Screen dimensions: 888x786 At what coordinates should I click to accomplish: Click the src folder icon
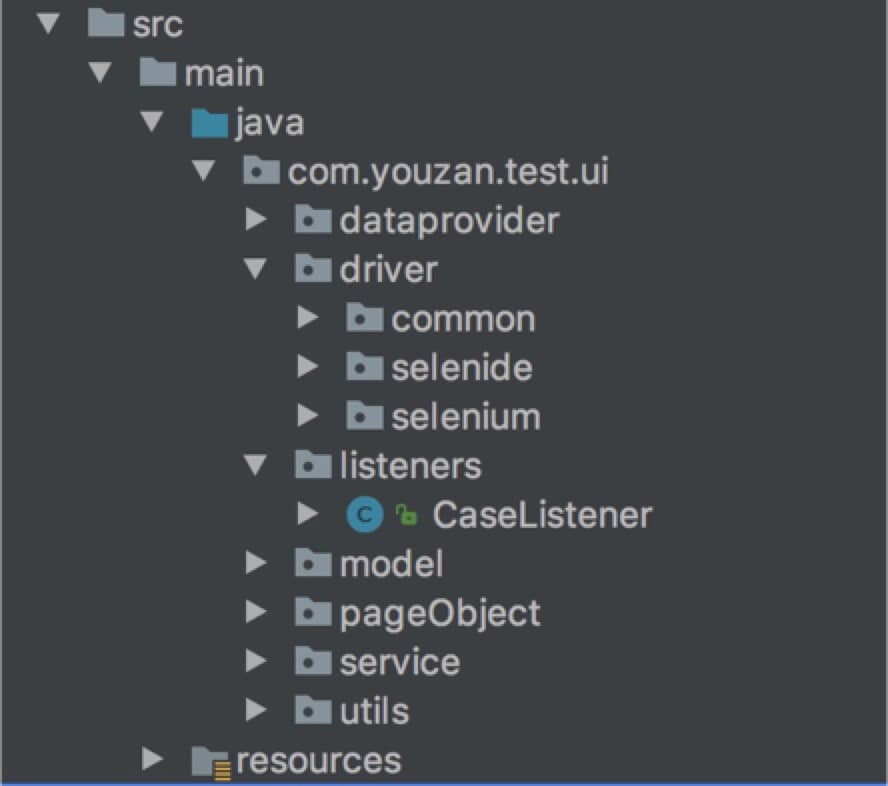tap(106, 24)
